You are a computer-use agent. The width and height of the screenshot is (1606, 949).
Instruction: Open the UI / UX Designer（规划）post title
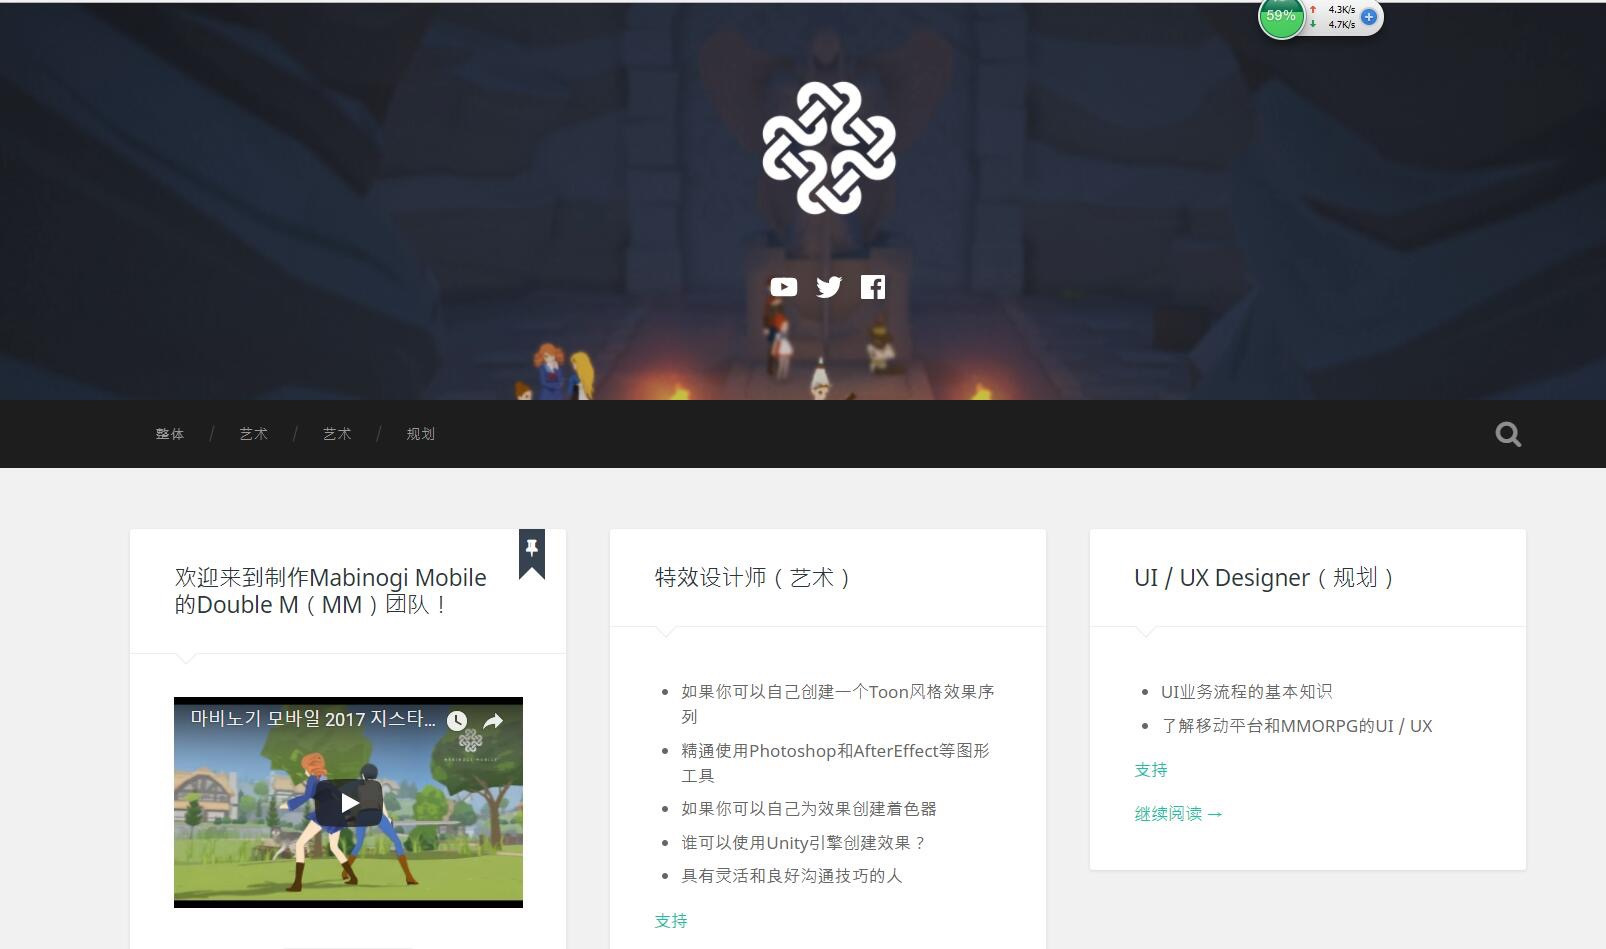[1266, 578]
